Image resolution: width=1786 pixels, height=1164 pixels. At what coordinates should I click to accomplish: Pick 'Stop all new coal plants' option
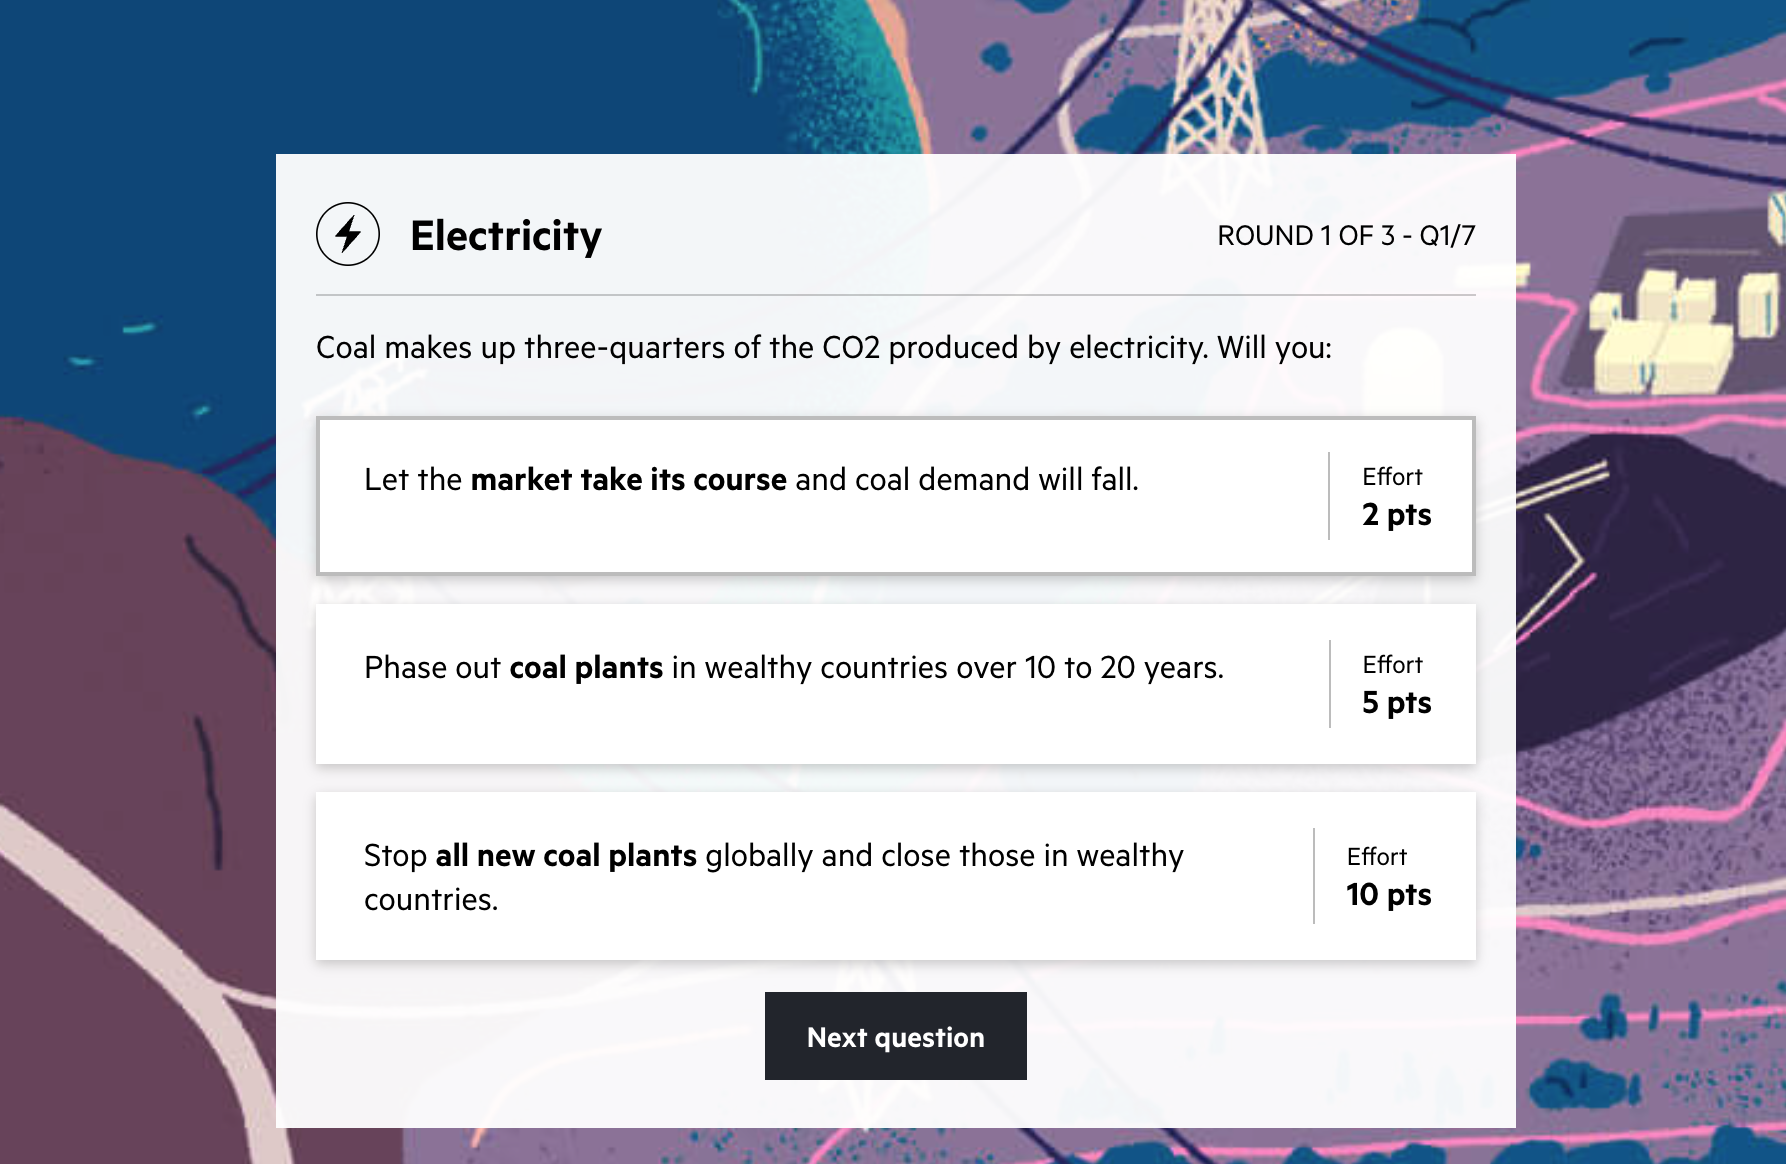pos(895,876)
